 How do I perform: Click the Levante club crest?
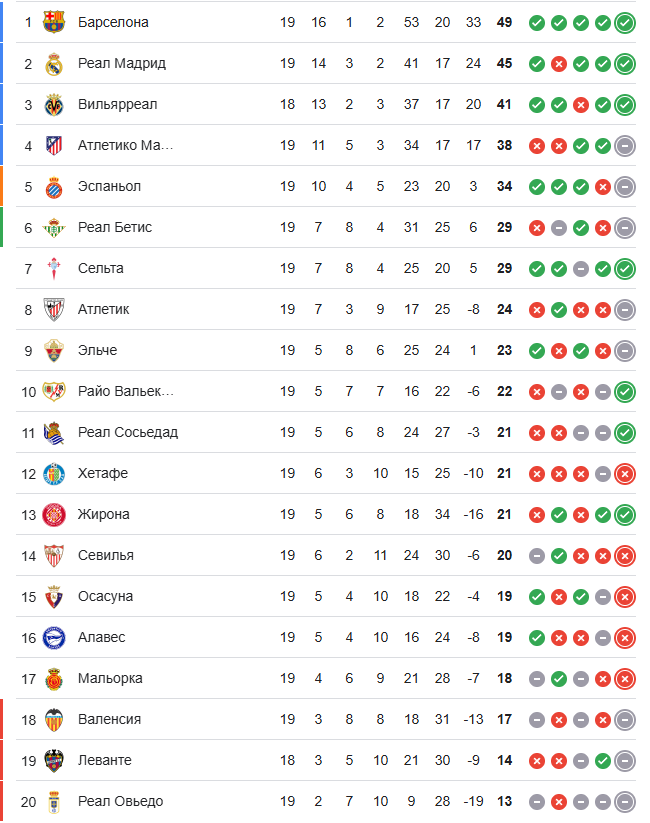(54, 760)
